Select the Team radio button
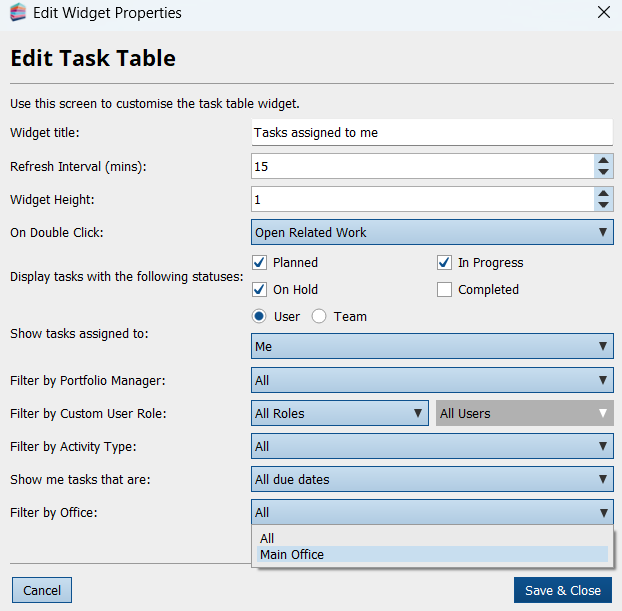Viewport: 622px width, 611px height. pyautogui.click(x=320, y=317)
